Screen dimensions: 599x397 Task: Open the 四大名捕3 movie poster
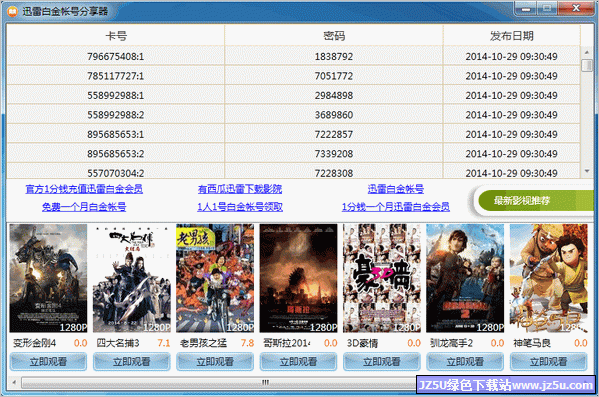pos(131,278)
